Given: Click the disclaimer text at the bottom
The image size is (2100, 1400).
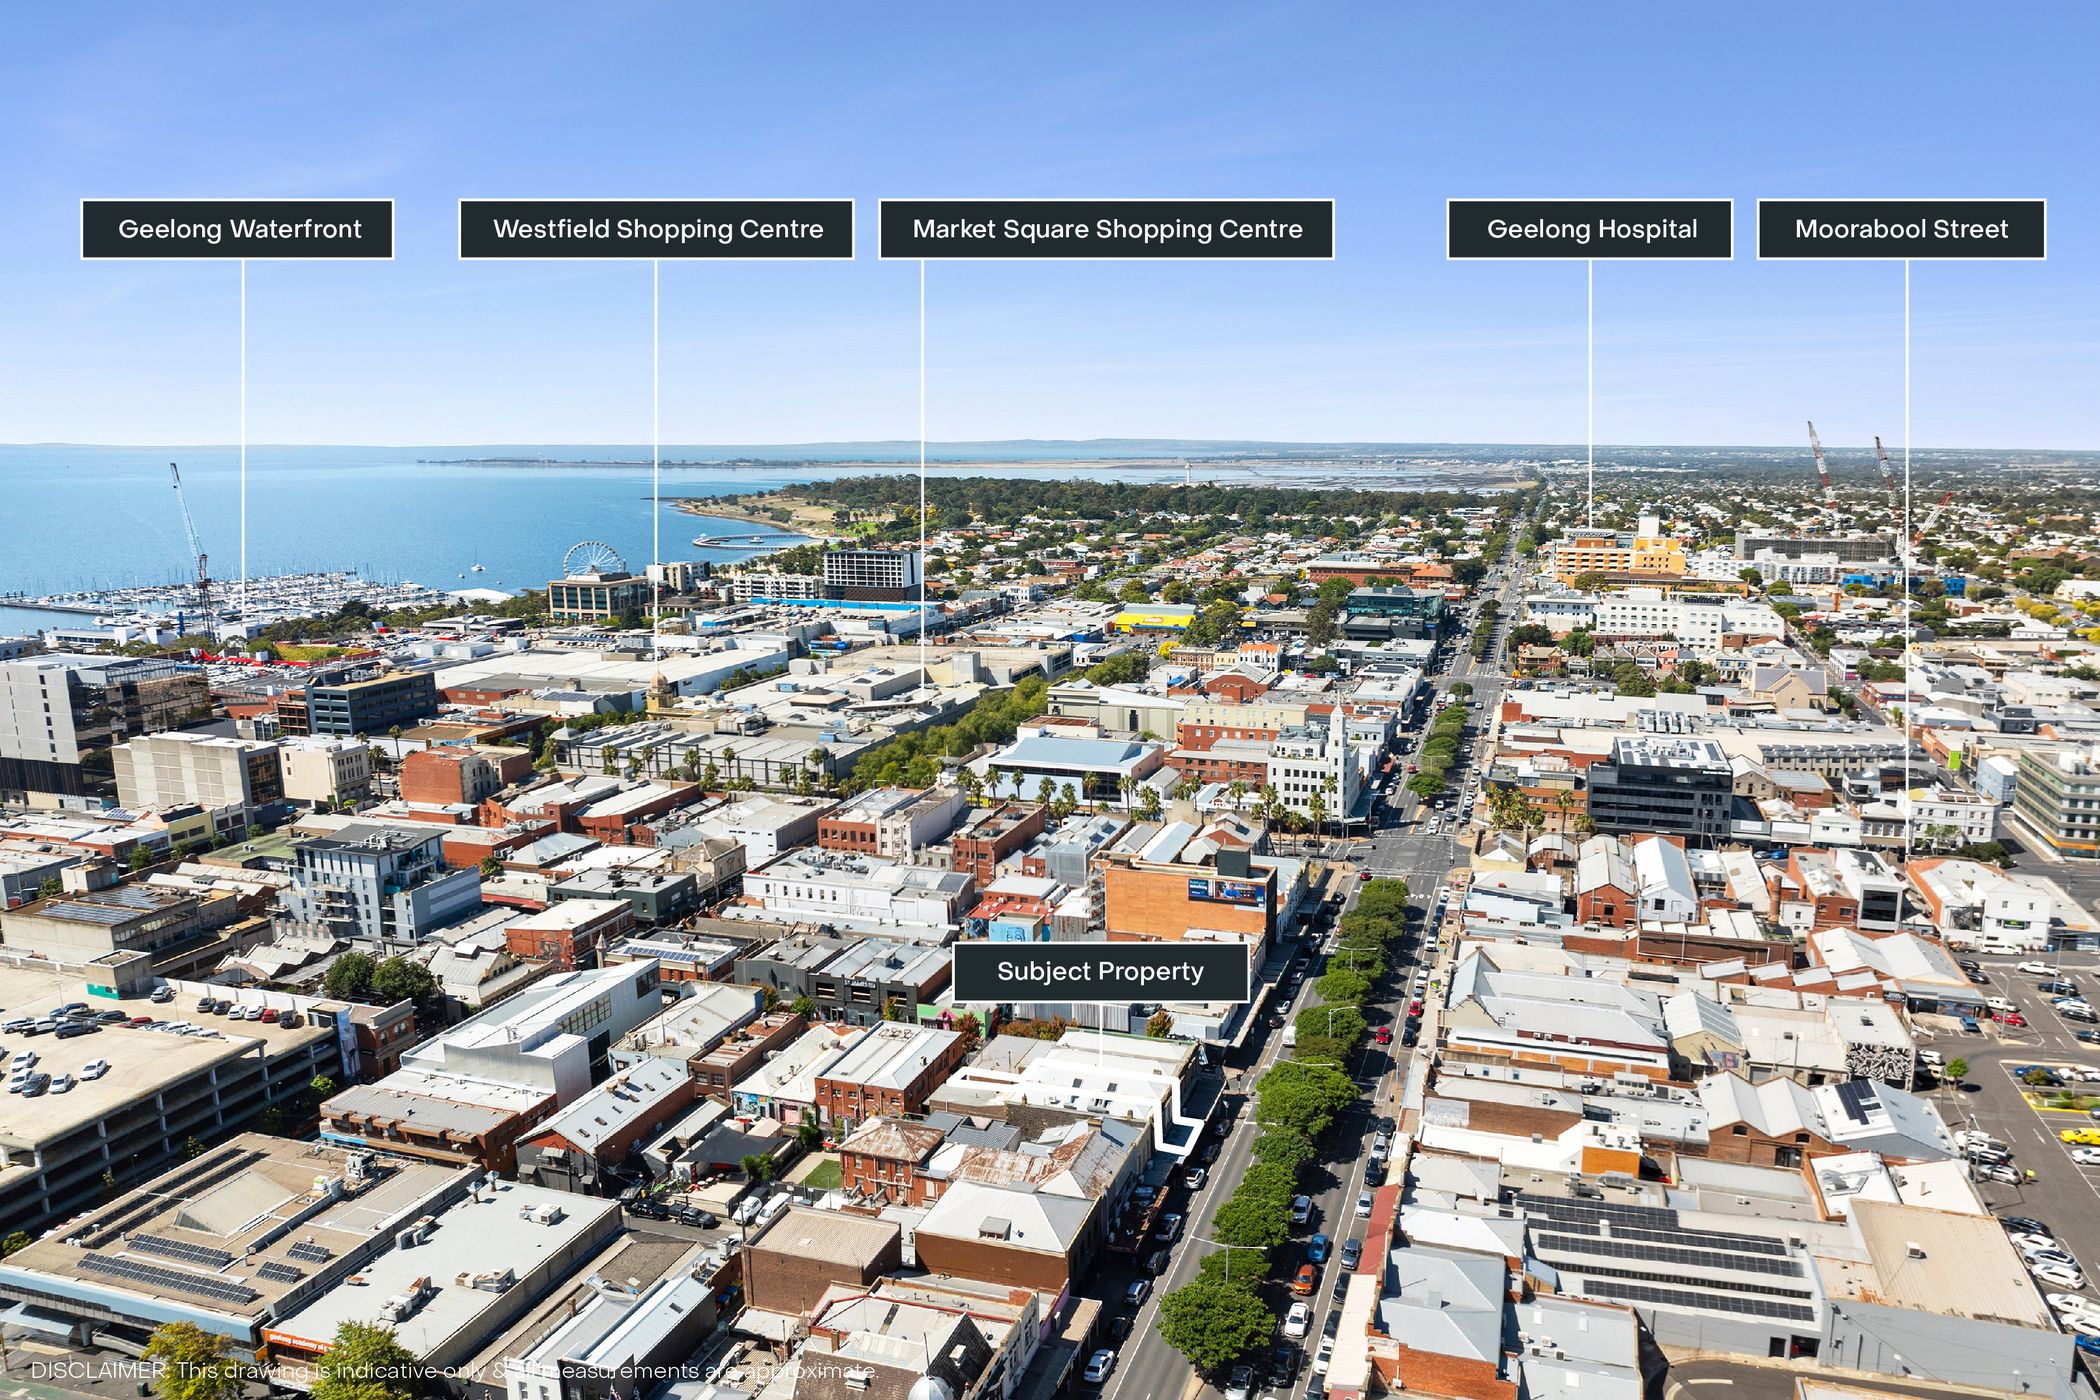Looking at the screenshot, I should pyautogui.click(x=453, y=1370).
